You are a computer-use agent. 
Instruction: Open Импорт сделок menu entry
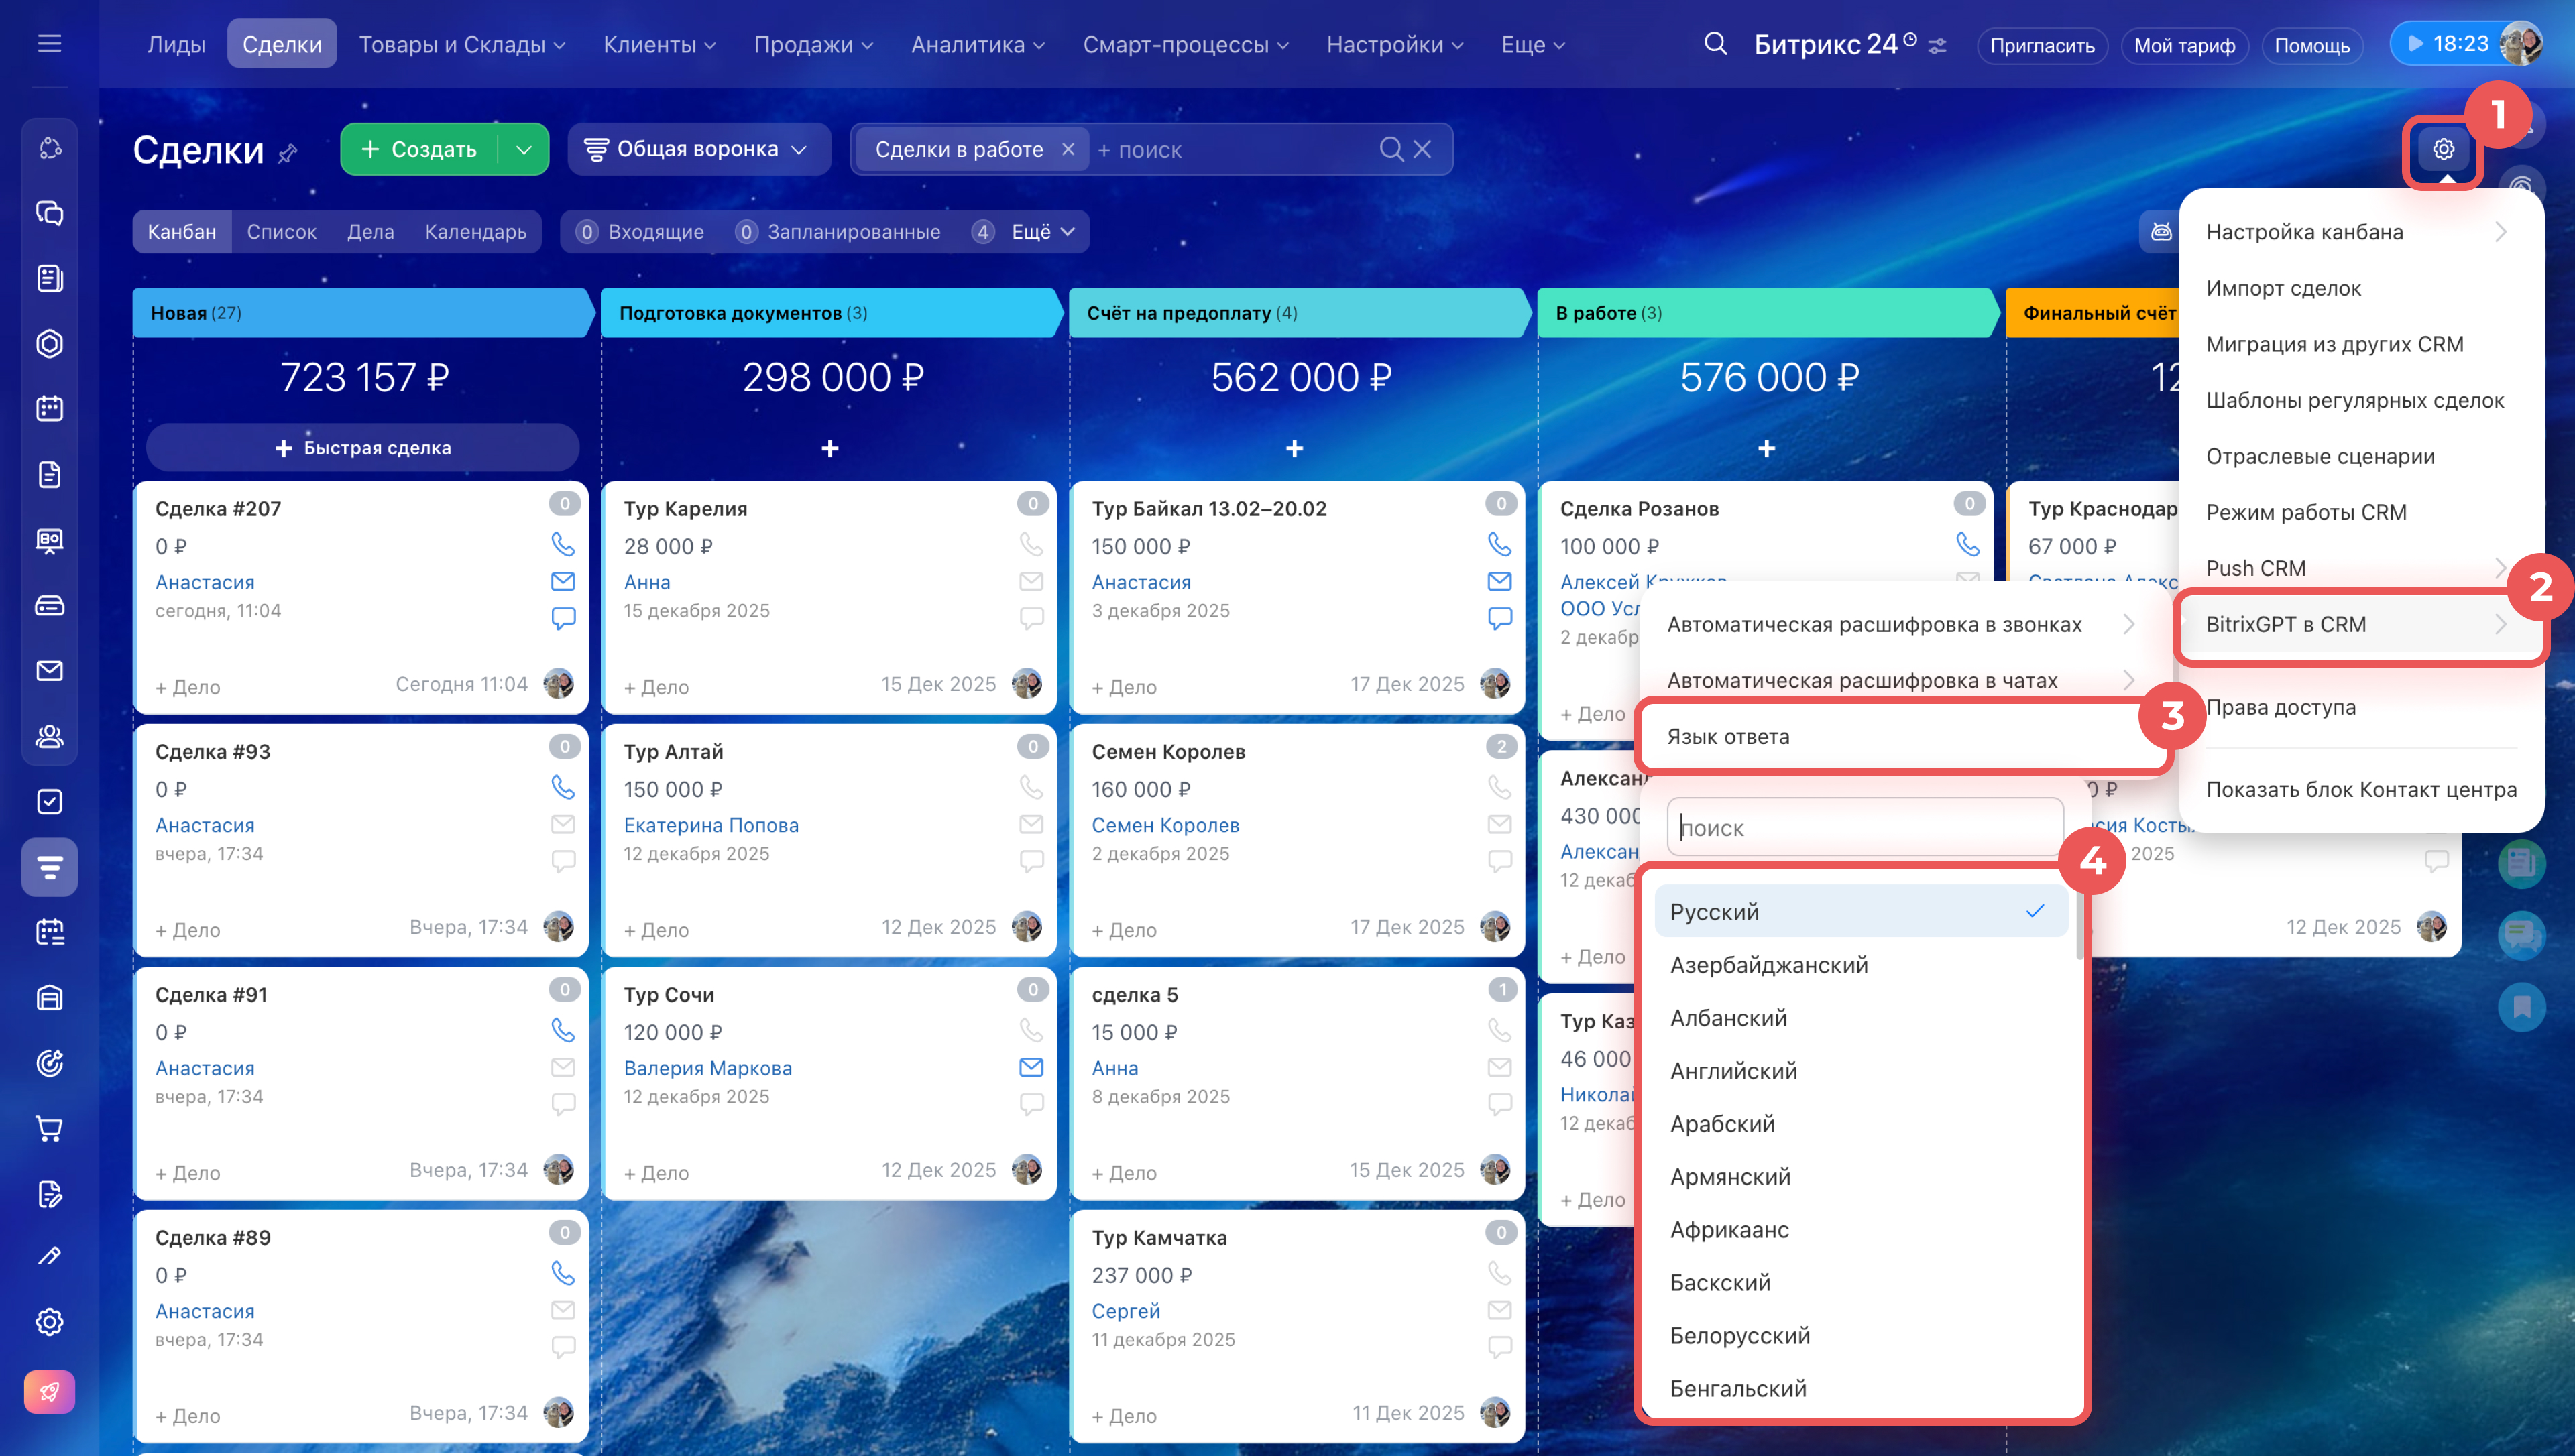[x=2283, y=288]
